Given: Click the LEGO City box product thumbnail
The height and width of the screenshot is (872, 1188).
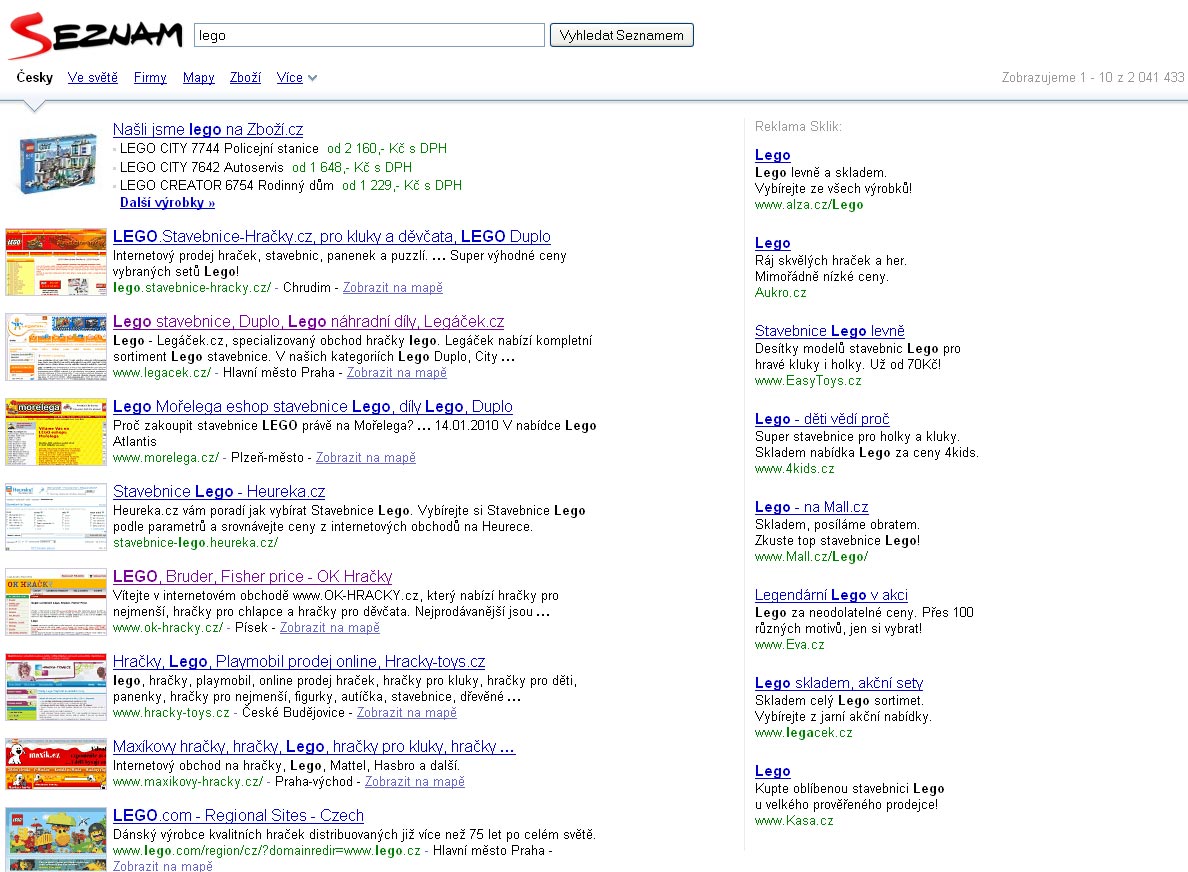Looking at the screenshot, I should [58, 164].
